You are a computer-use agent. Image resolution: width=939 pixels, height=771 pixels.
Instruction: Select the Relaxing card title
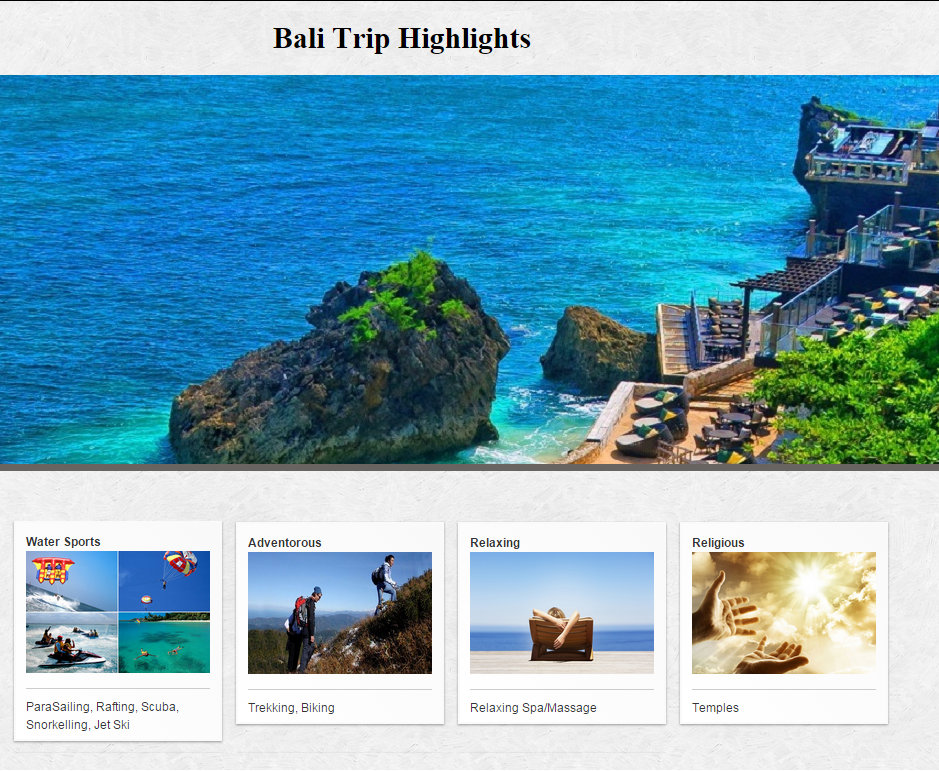(x=495, y=543)
